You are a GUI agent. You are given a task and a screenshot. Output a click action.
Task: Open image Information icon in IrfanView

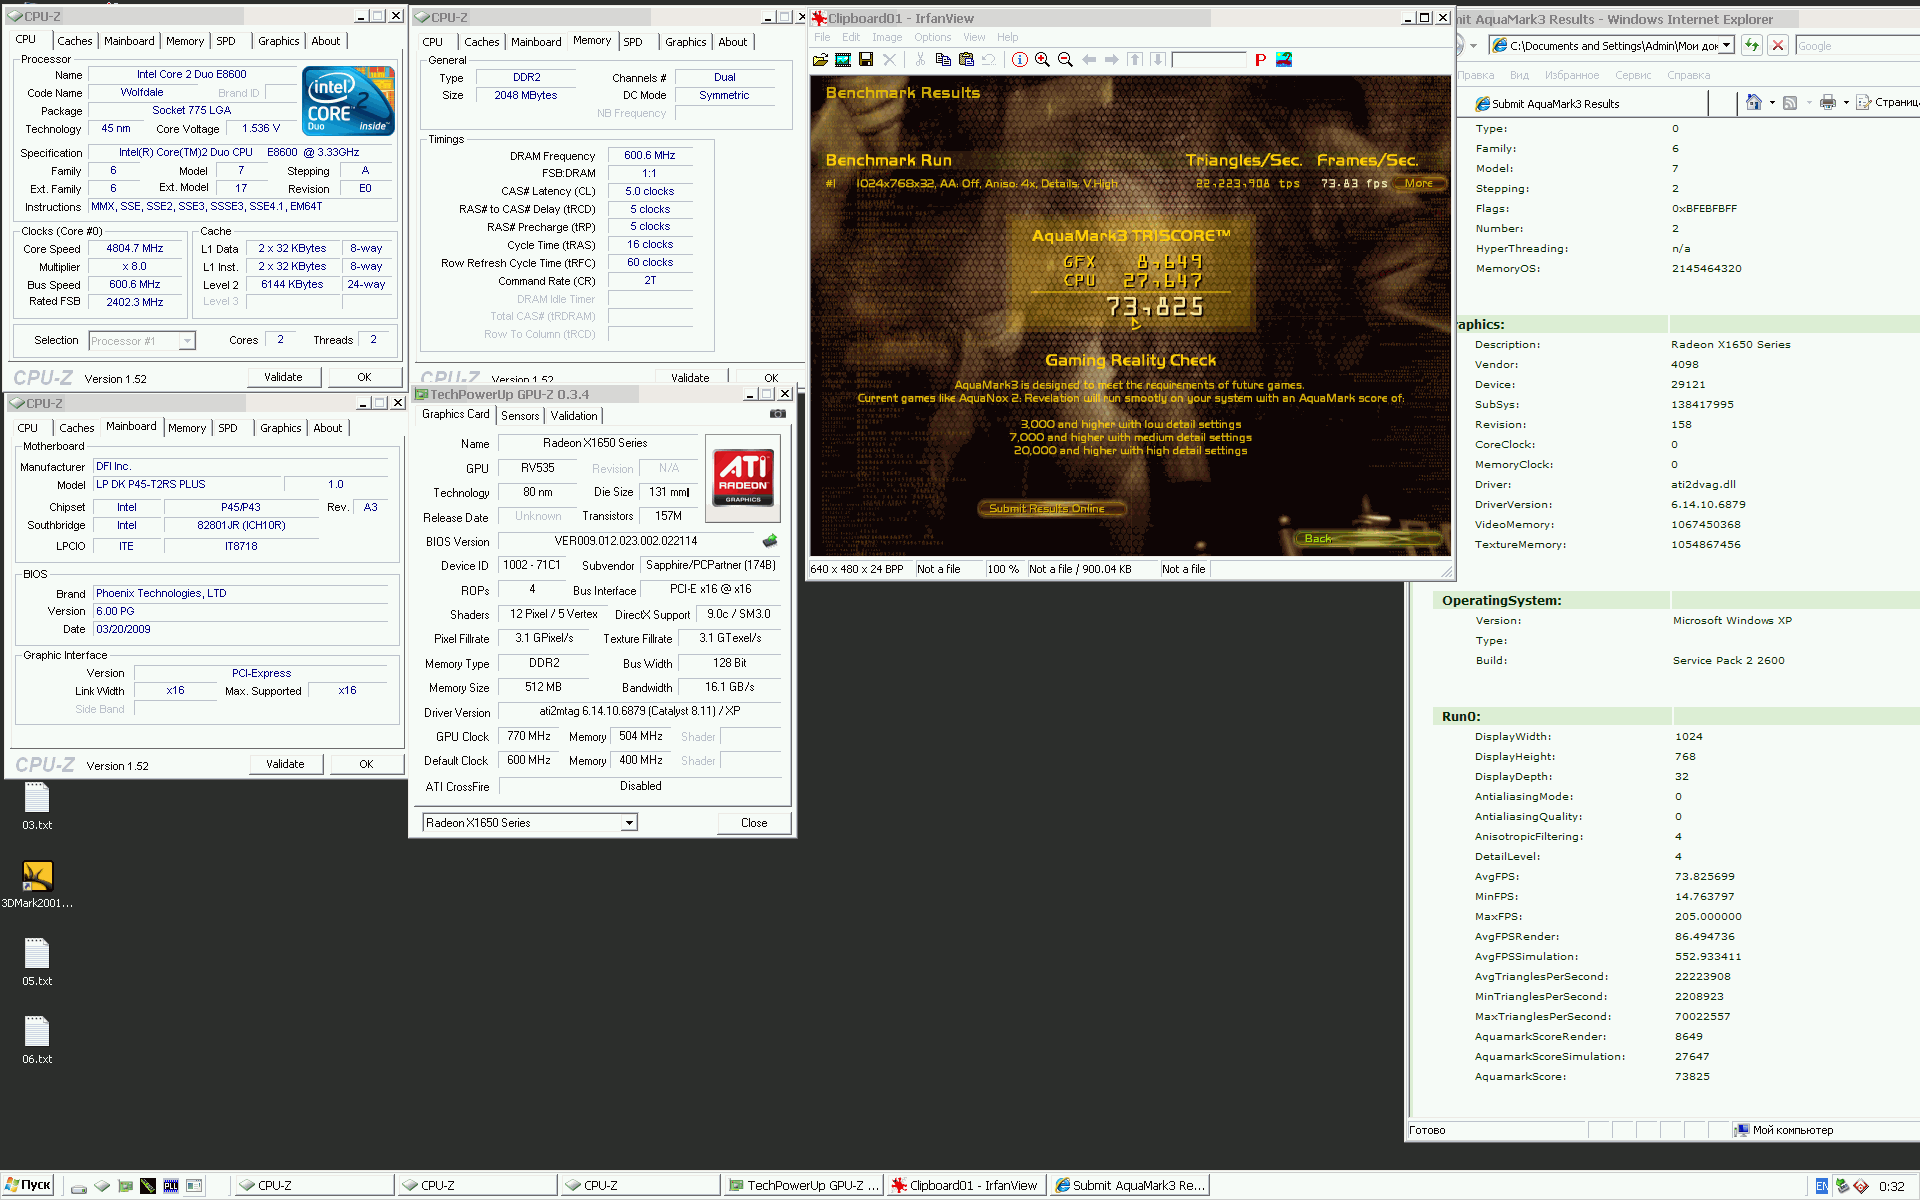pos(1019,60)
